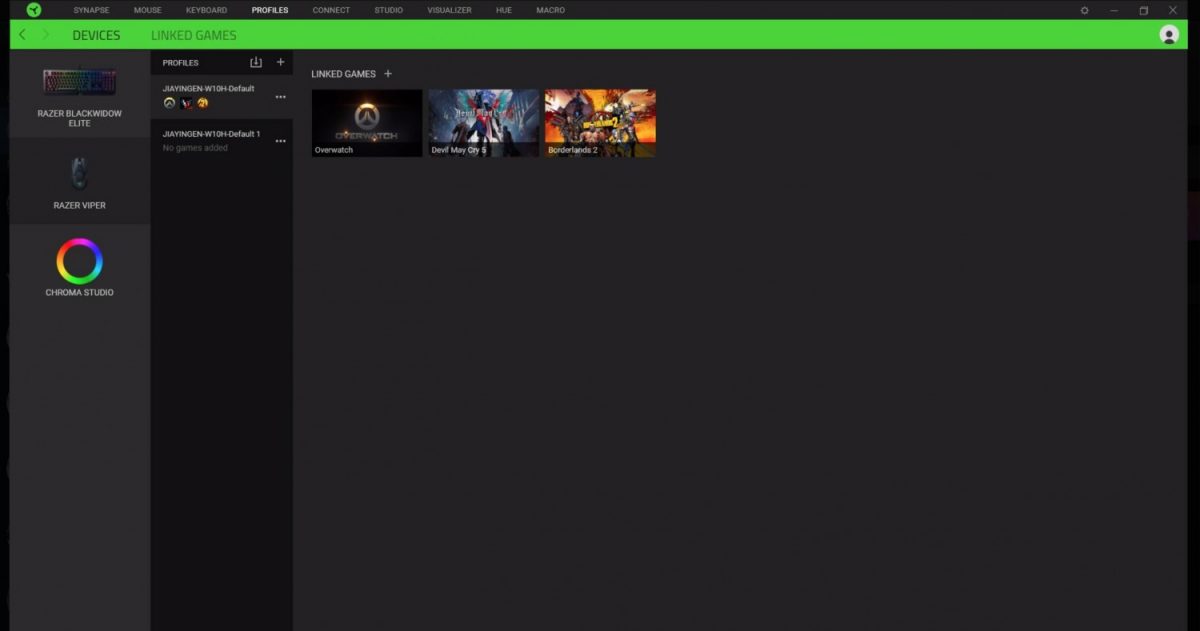Click the PROFILES panel header

click(x=181, y=63)
